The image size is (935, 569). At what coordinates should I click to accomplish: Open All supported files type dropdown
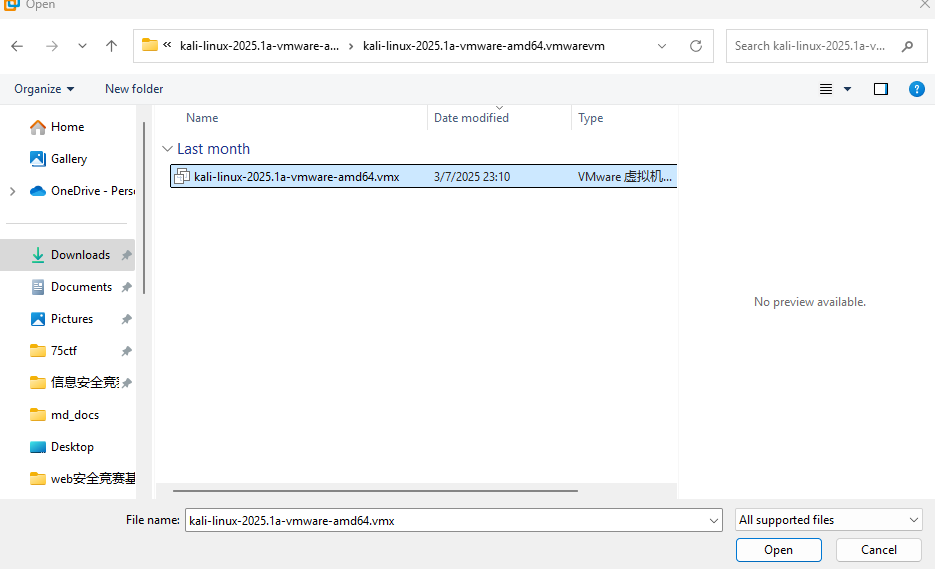[x=828, y=520]
